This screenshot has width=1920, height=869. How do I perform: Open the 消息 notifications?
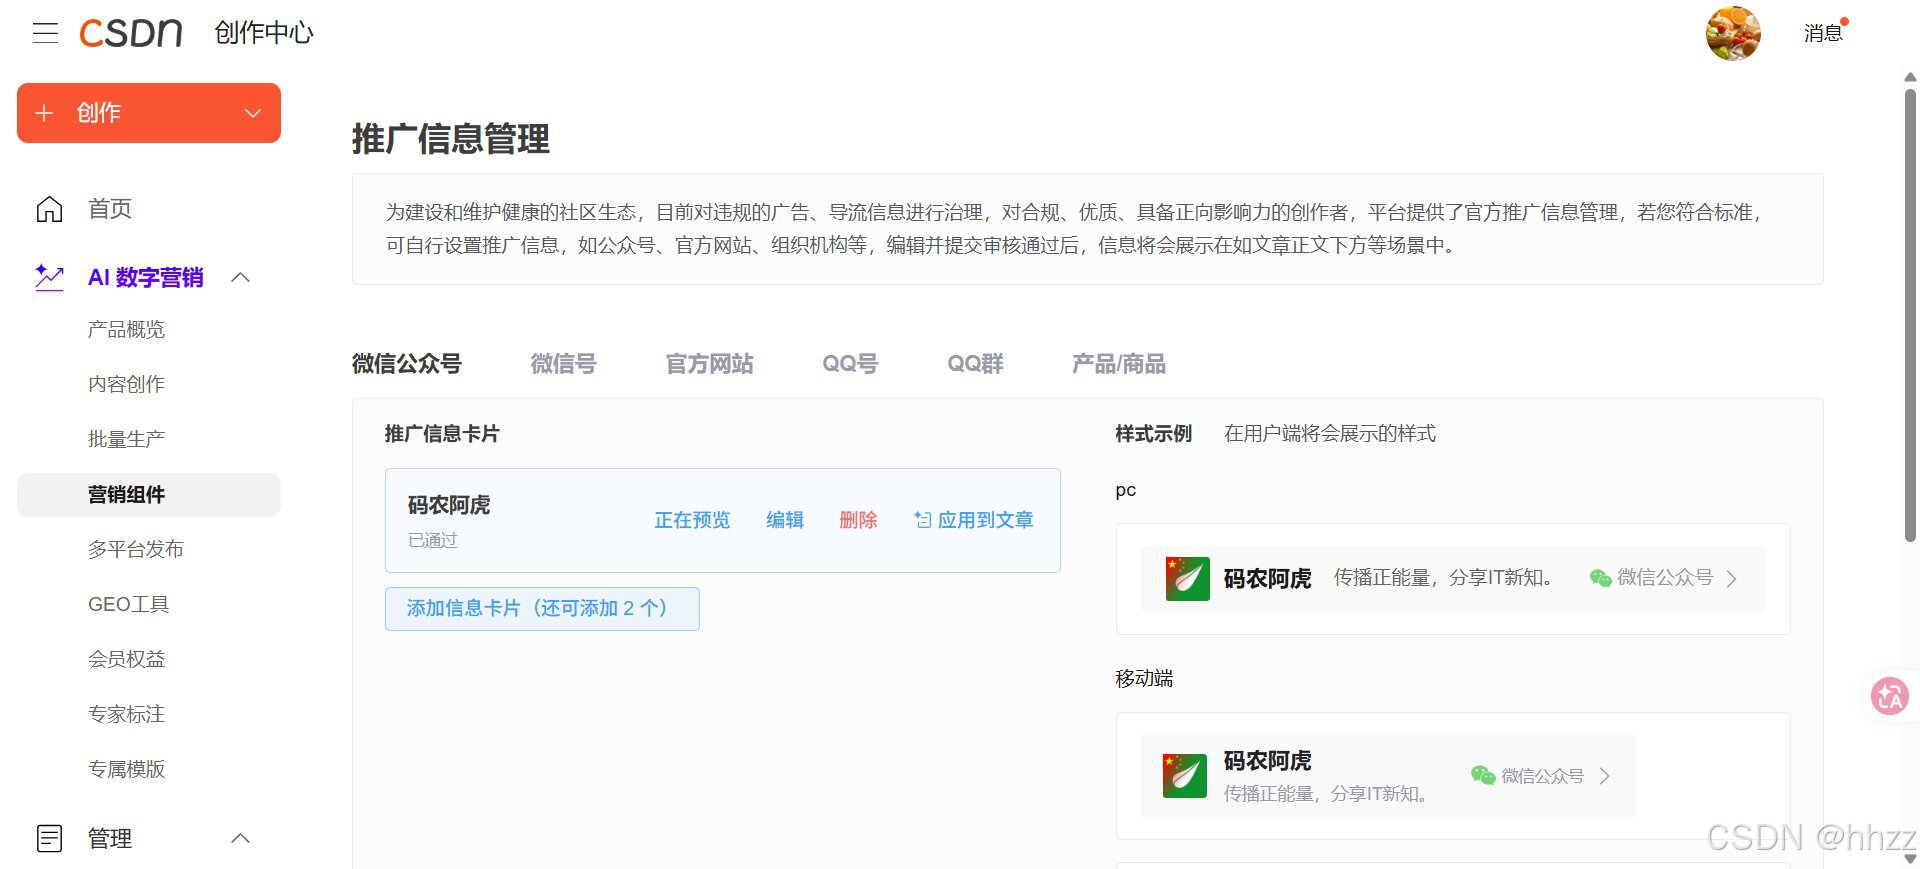[x=1823, y=33]
